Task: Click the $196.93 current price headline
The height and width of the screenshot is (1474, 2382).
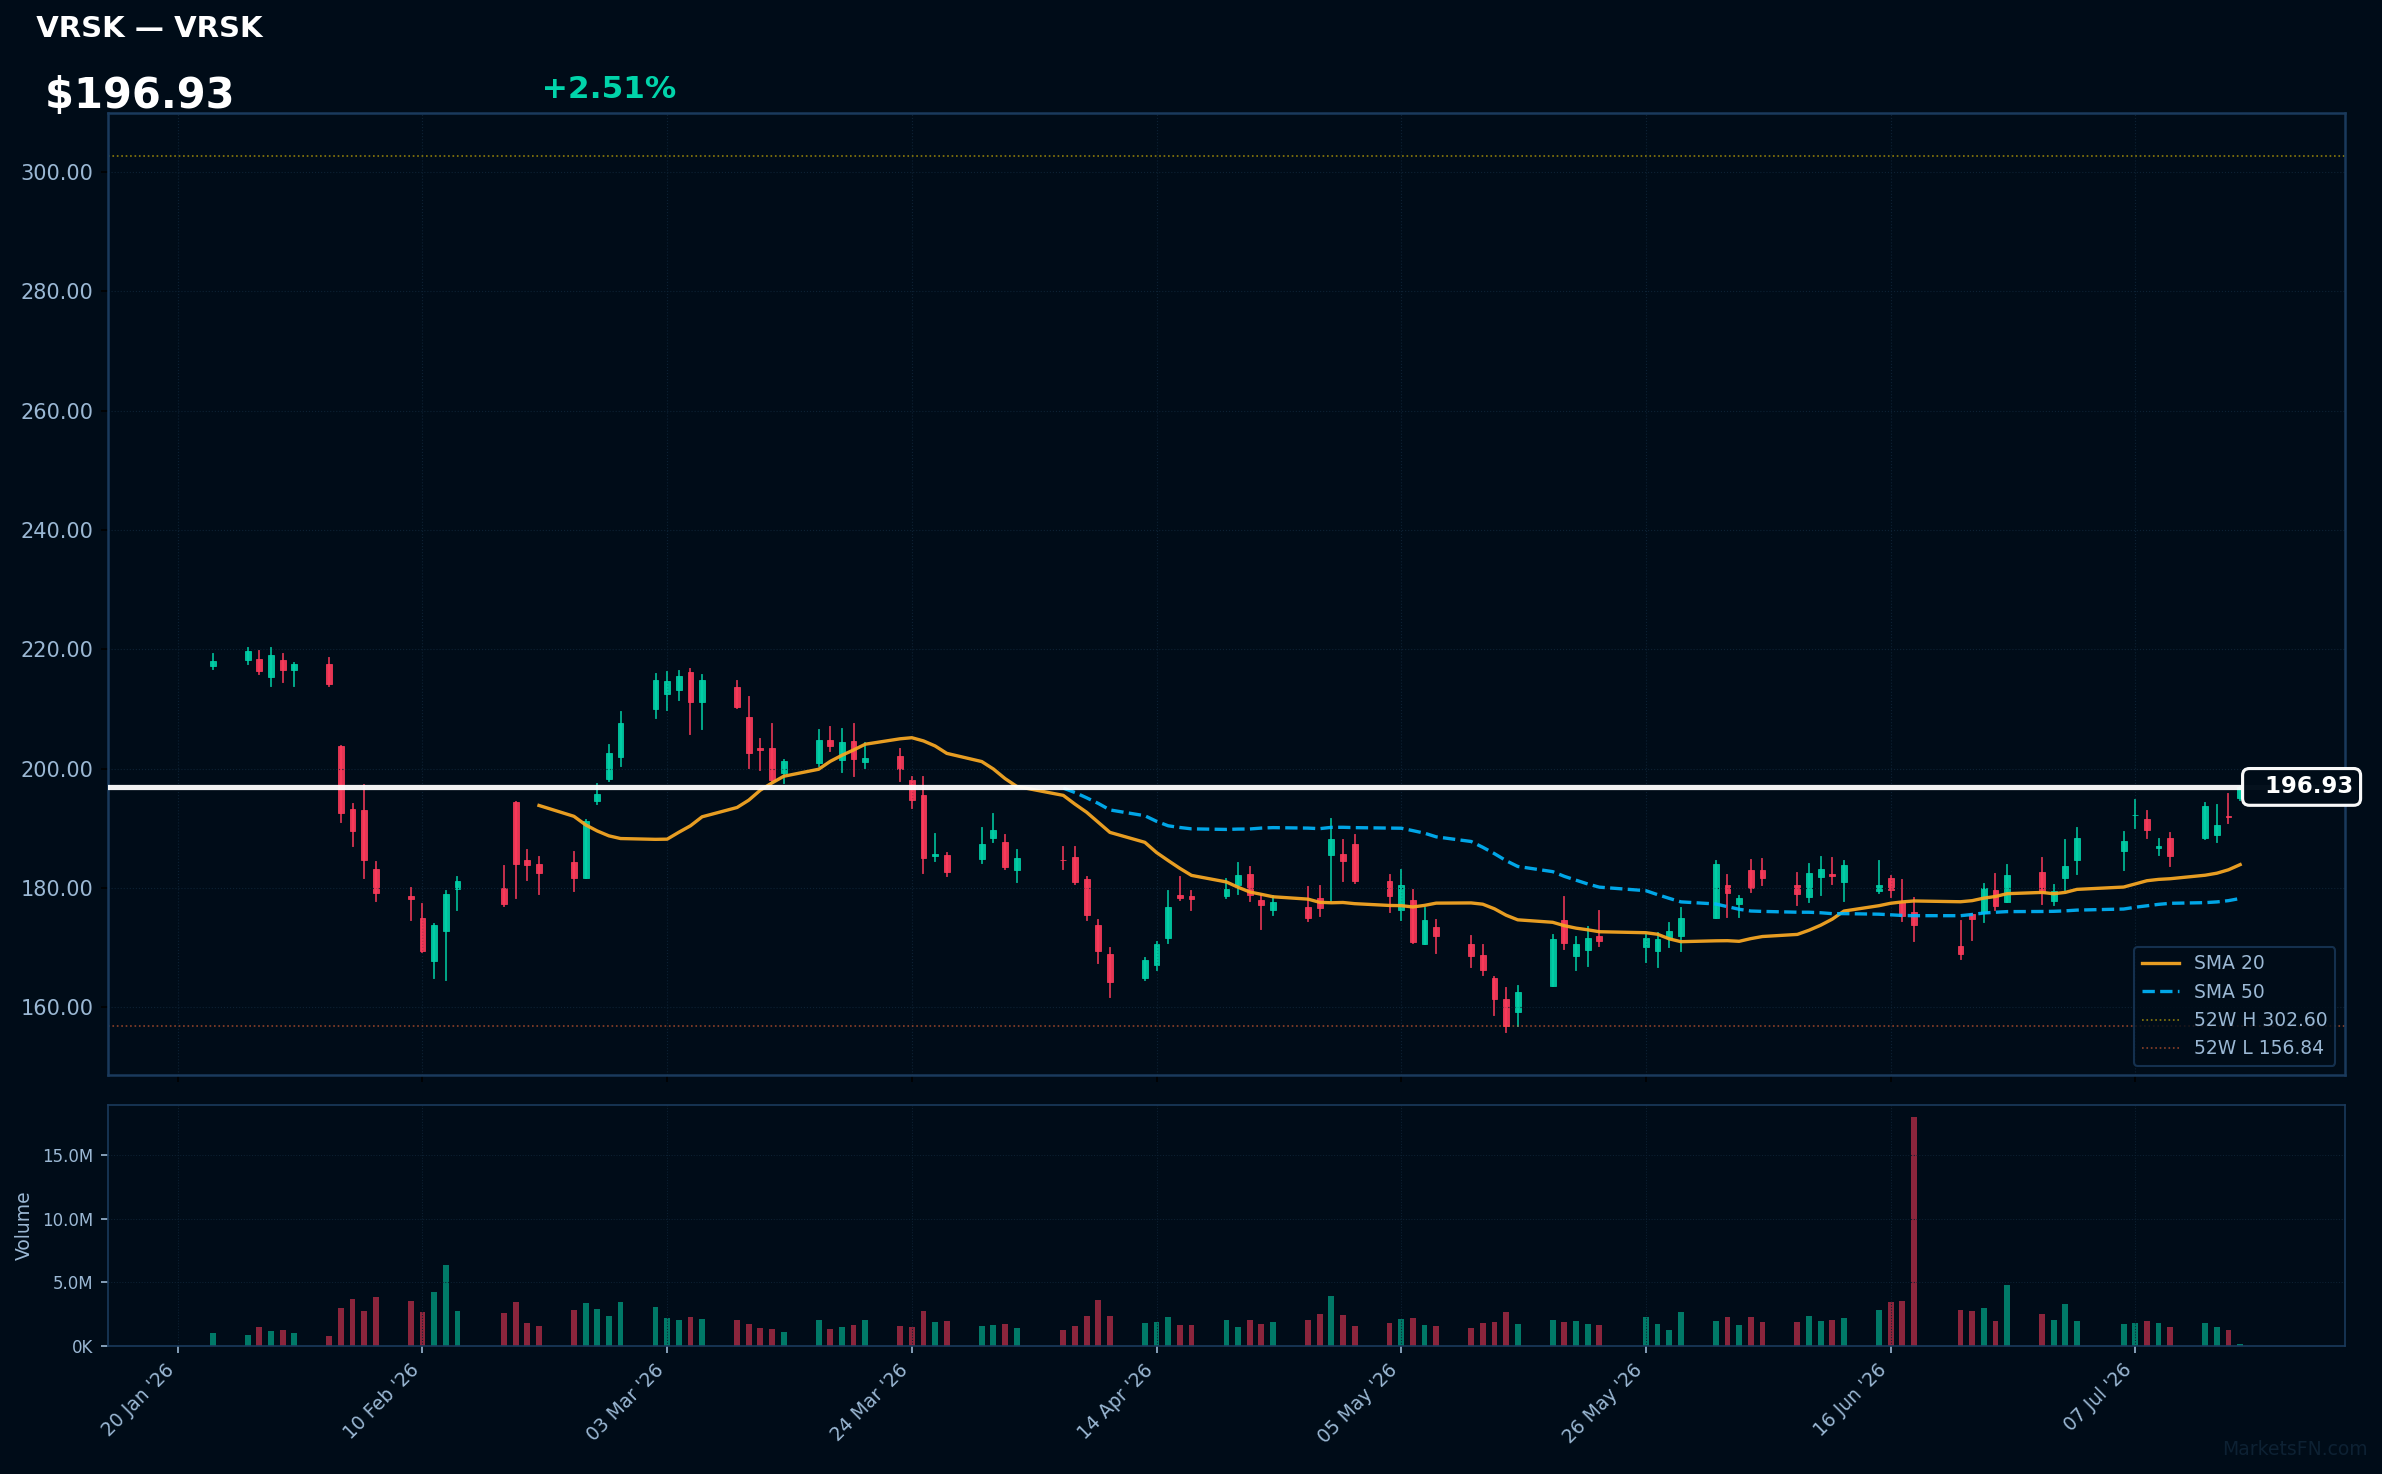Action: 139,94
